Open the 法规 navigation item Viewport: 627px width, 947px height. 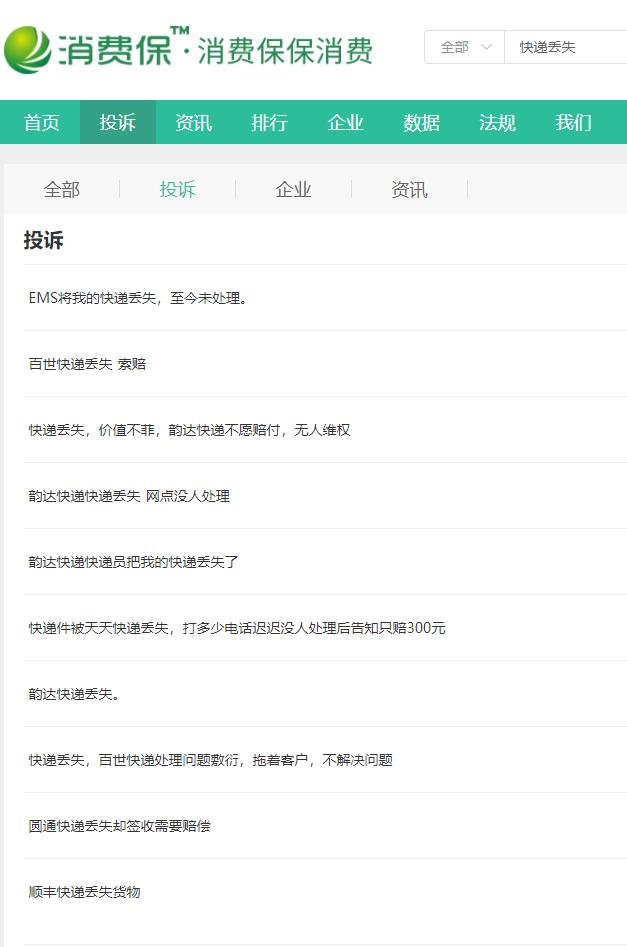[x=497, y=123]
